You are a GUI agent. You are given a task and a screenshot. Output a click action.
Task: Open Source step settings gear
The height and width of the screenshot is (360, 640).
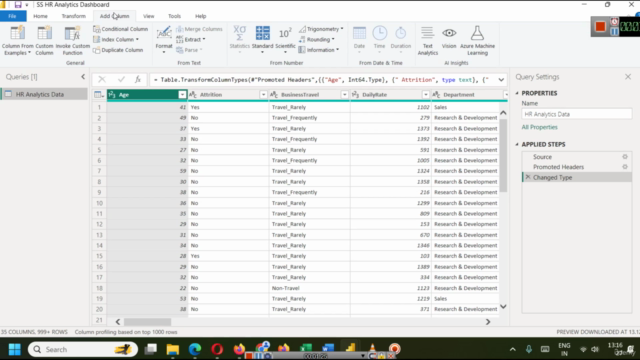[x=624, y=157]
